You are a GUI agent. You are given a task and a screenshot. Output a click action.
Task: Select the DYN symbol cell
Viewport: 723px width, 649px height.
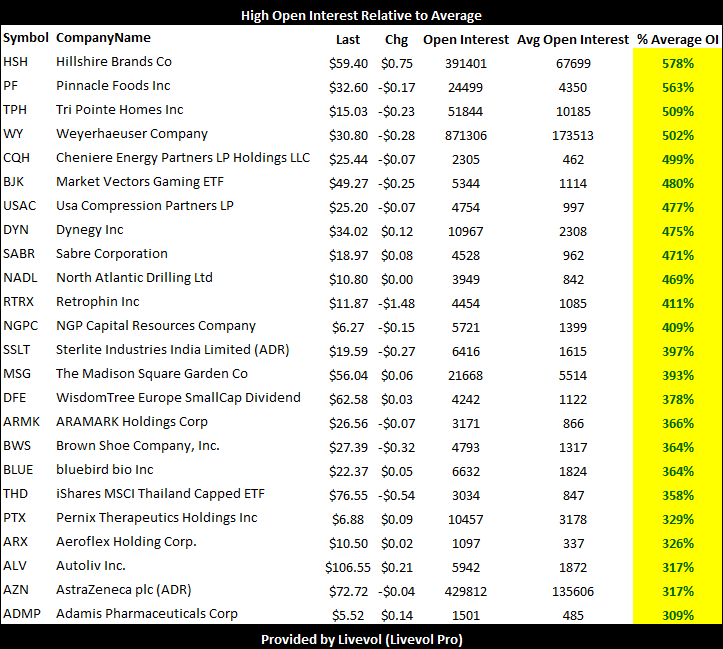[x=16, y=230]
